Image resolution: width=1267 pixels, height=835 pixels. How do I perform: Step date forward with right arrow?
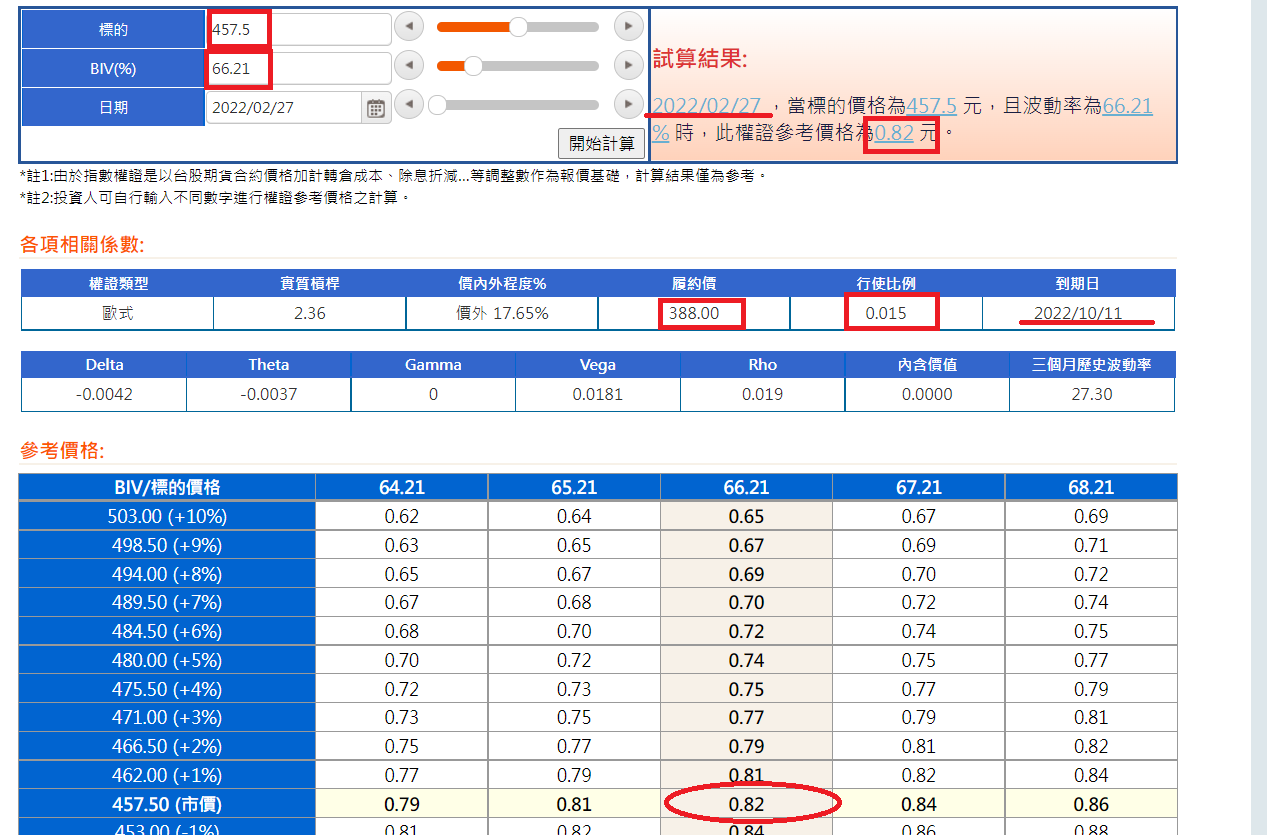[x=627, y=104]
